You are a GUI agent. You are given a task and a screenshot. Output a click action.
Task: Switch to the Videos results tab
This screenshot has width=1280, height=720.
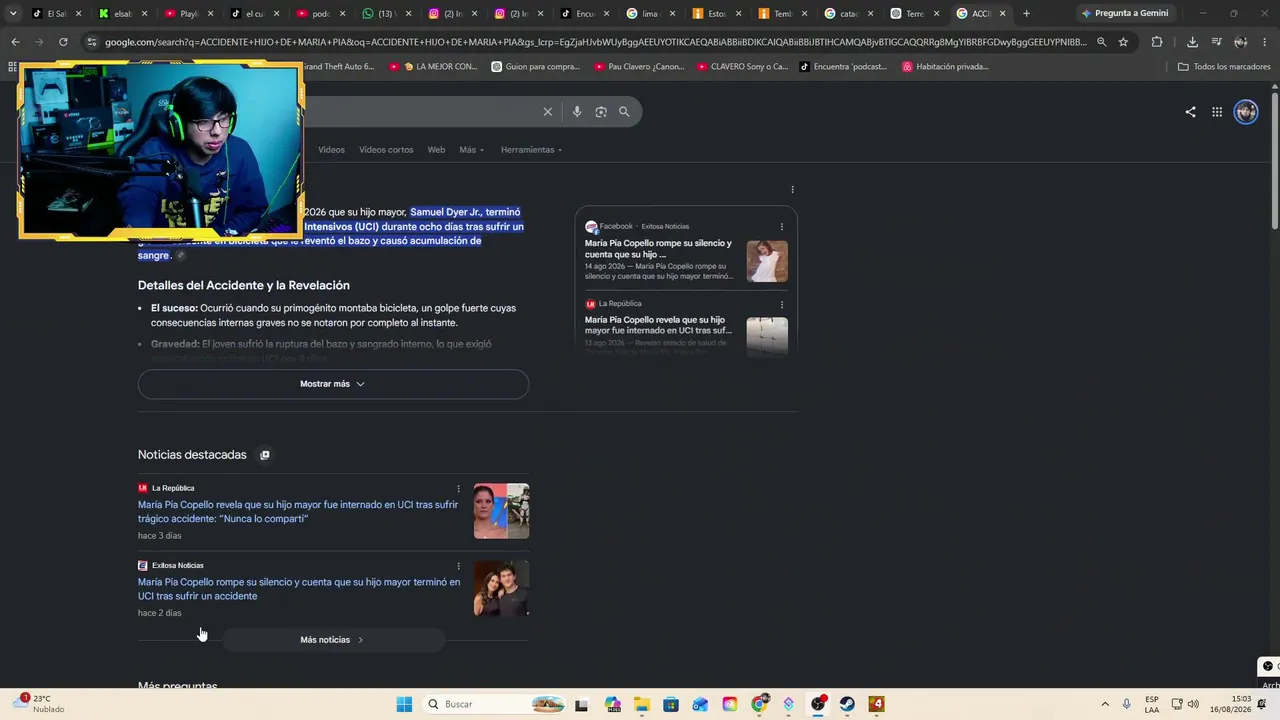coord(331,150)
